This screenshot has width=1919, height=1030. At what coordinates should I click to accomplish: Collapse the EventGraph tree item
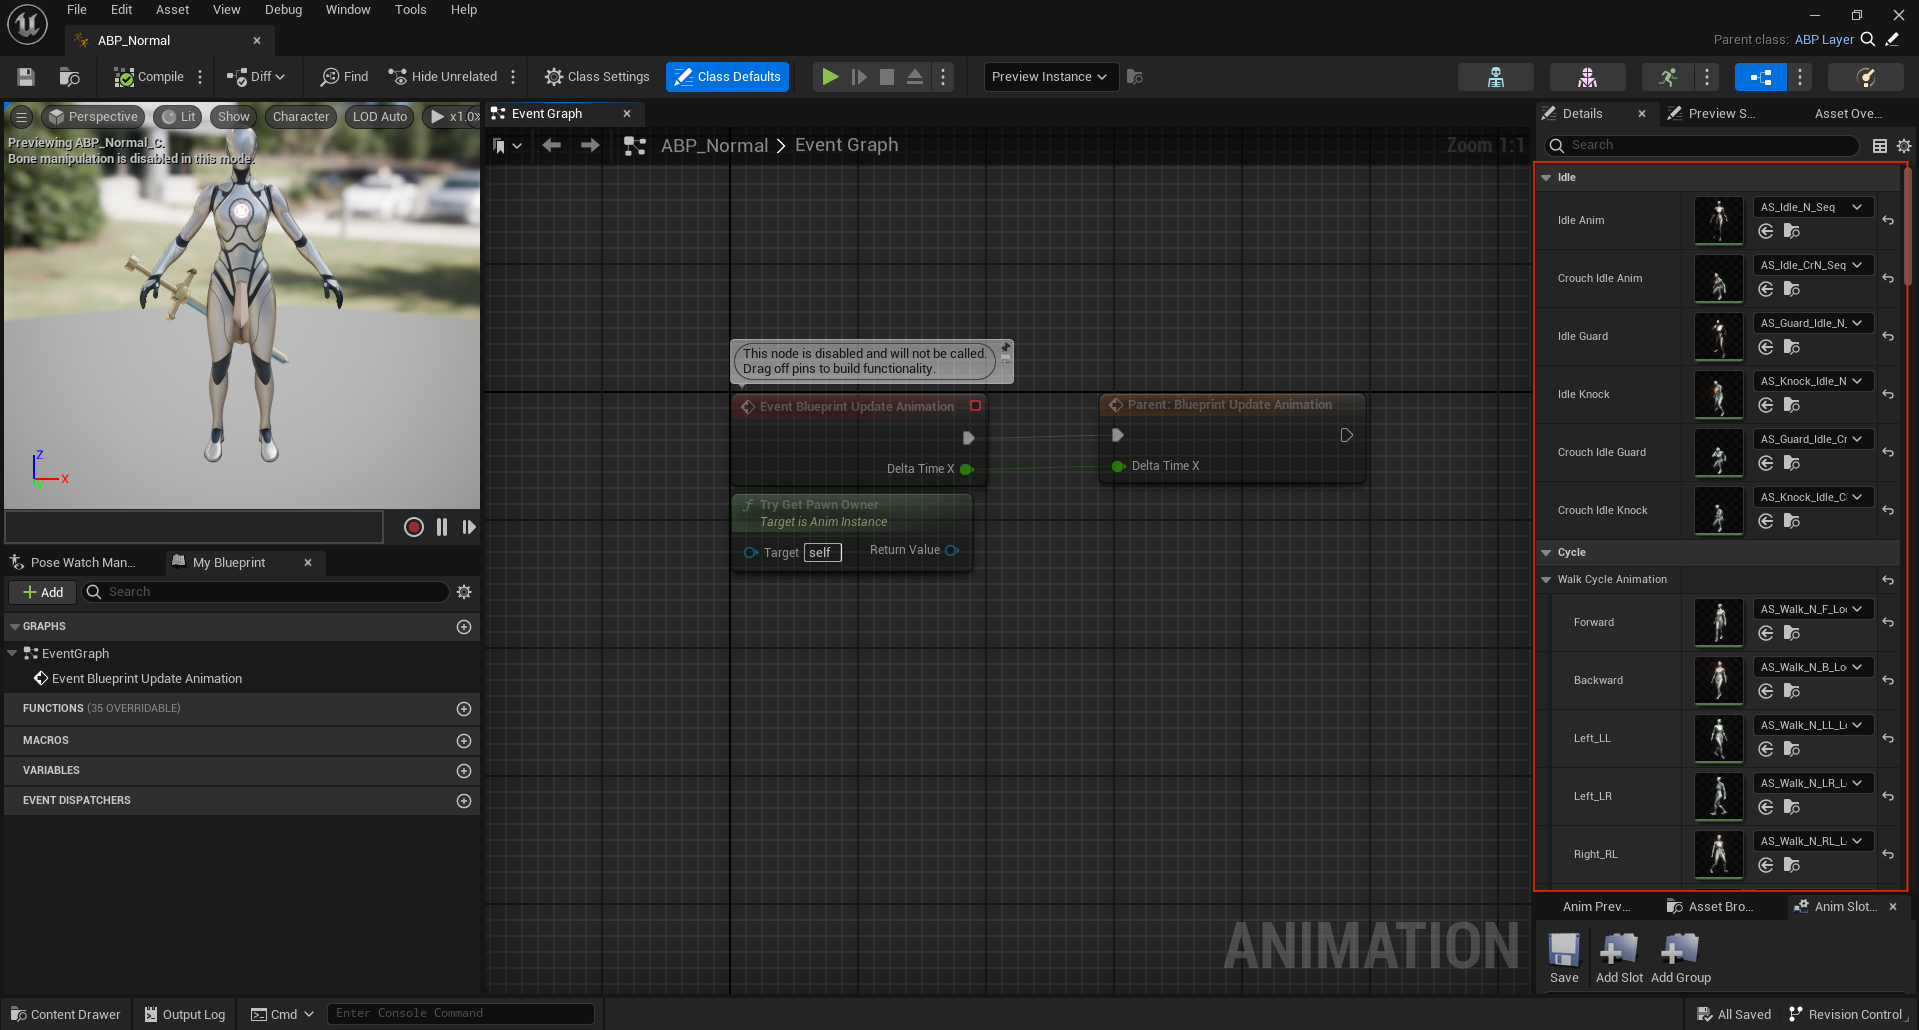pyautogui.click(x=12, y=653)
